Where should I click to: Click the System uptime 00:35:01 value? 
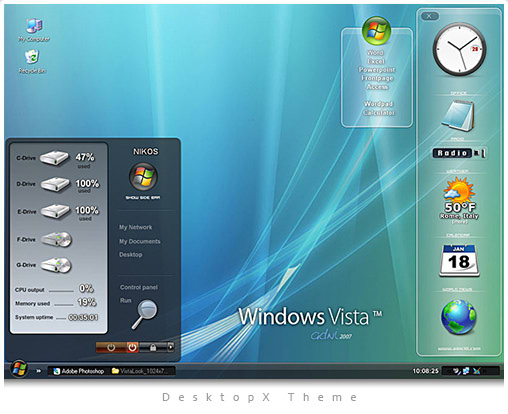(x=83, y=317)
